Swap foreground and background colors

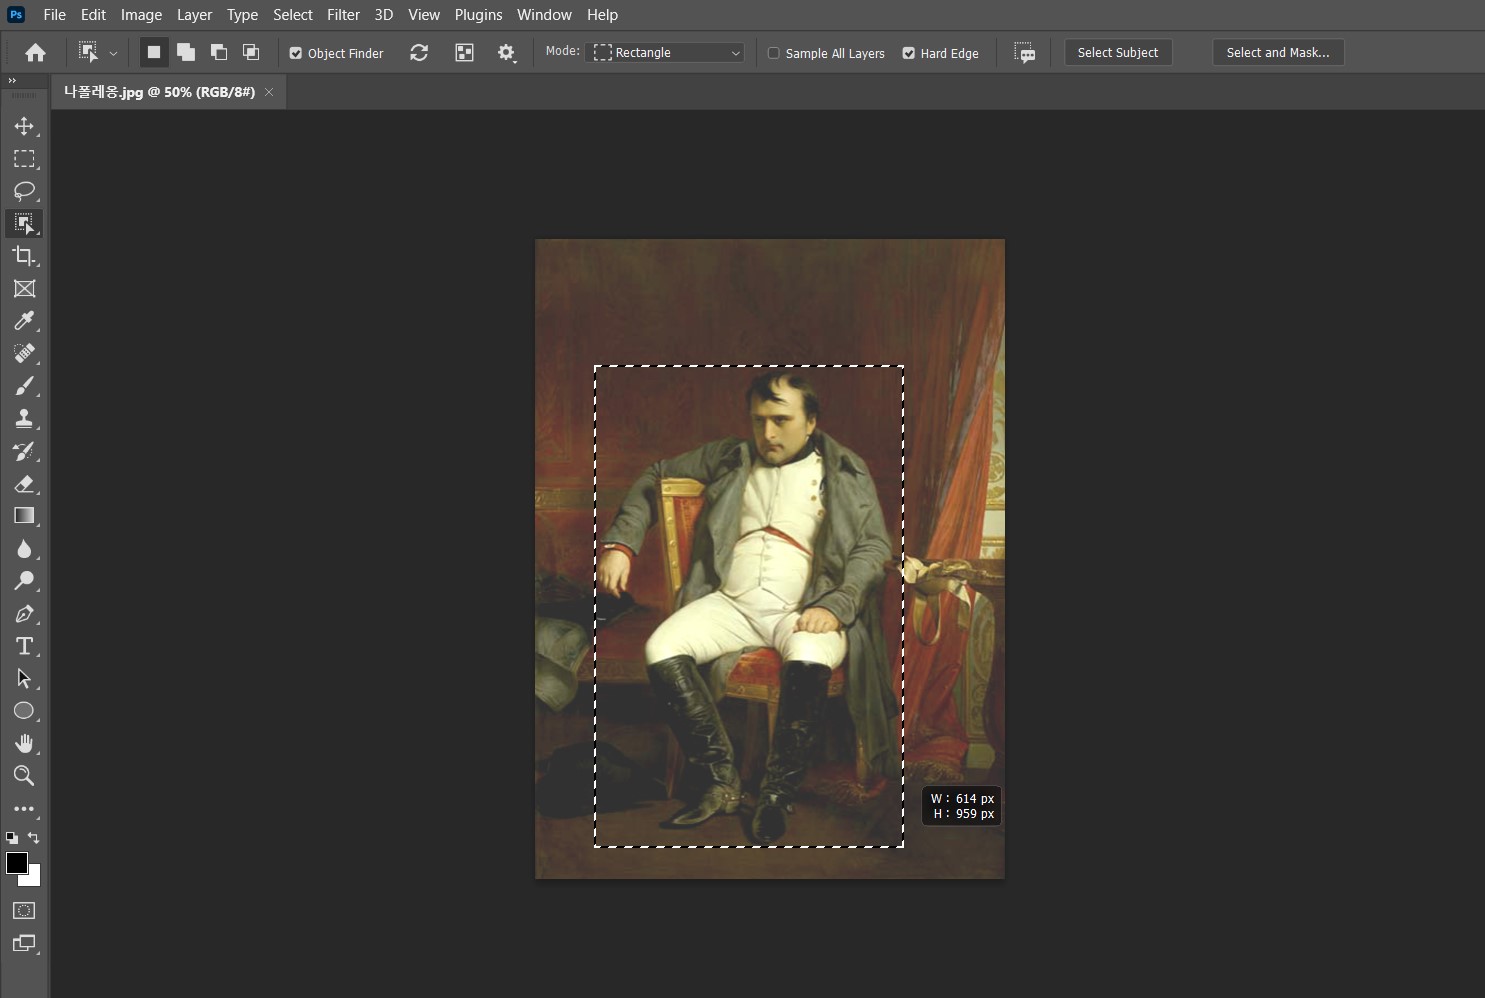pos(34,838)
